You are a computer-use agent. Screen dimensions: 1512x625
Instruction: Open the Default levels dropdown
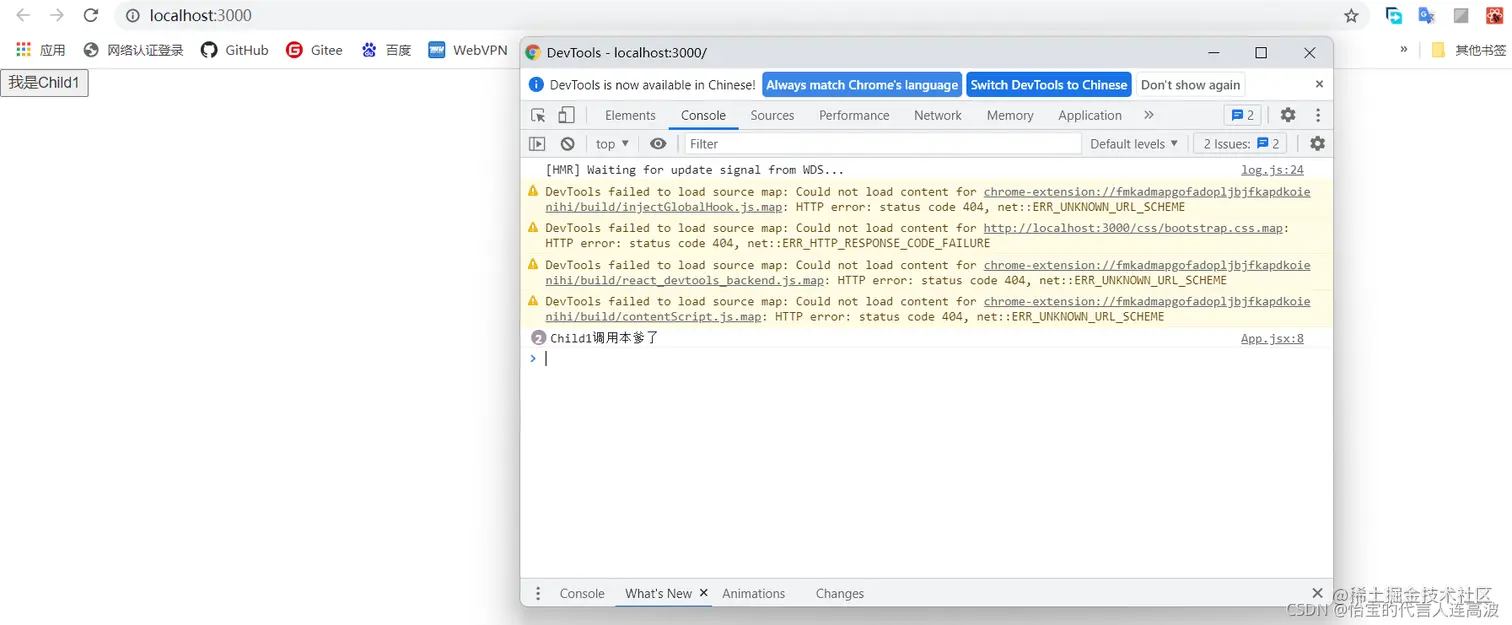[1134, 144]
